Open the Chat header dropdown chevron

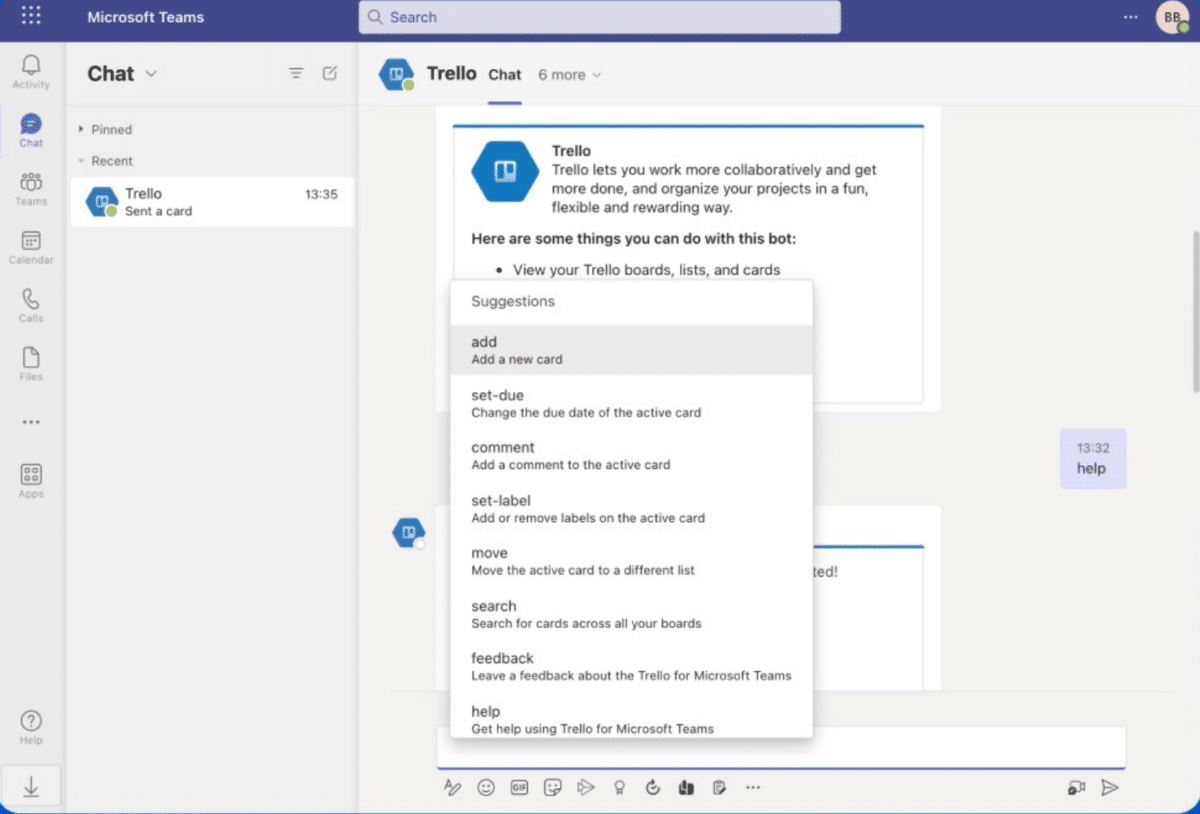152,73
